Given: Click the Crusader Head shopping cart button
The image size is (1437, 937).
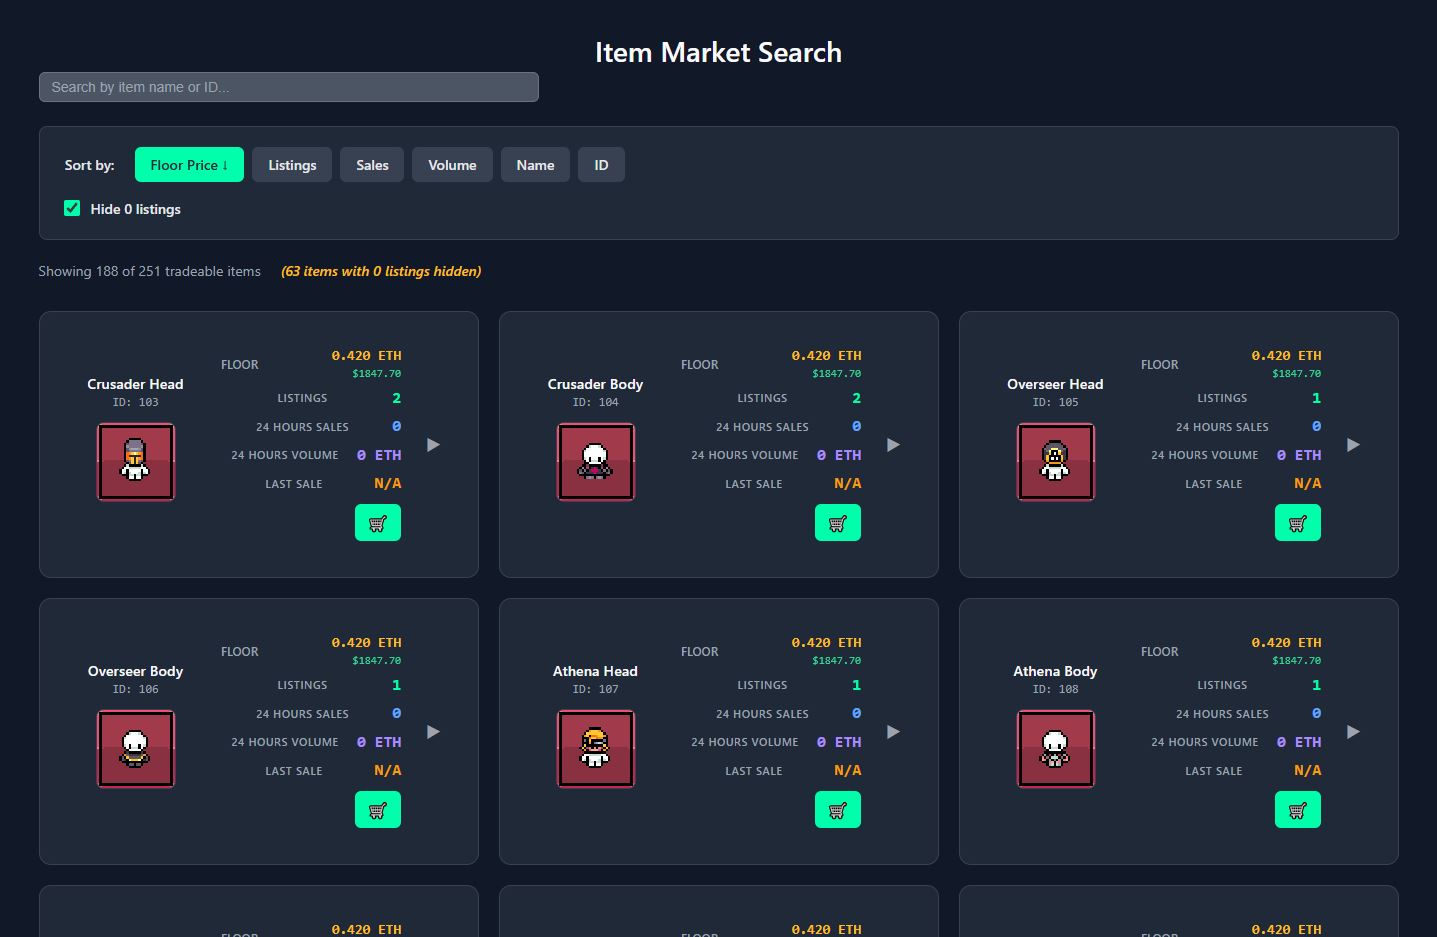Looking at the screenshot, I should point(377,523).
